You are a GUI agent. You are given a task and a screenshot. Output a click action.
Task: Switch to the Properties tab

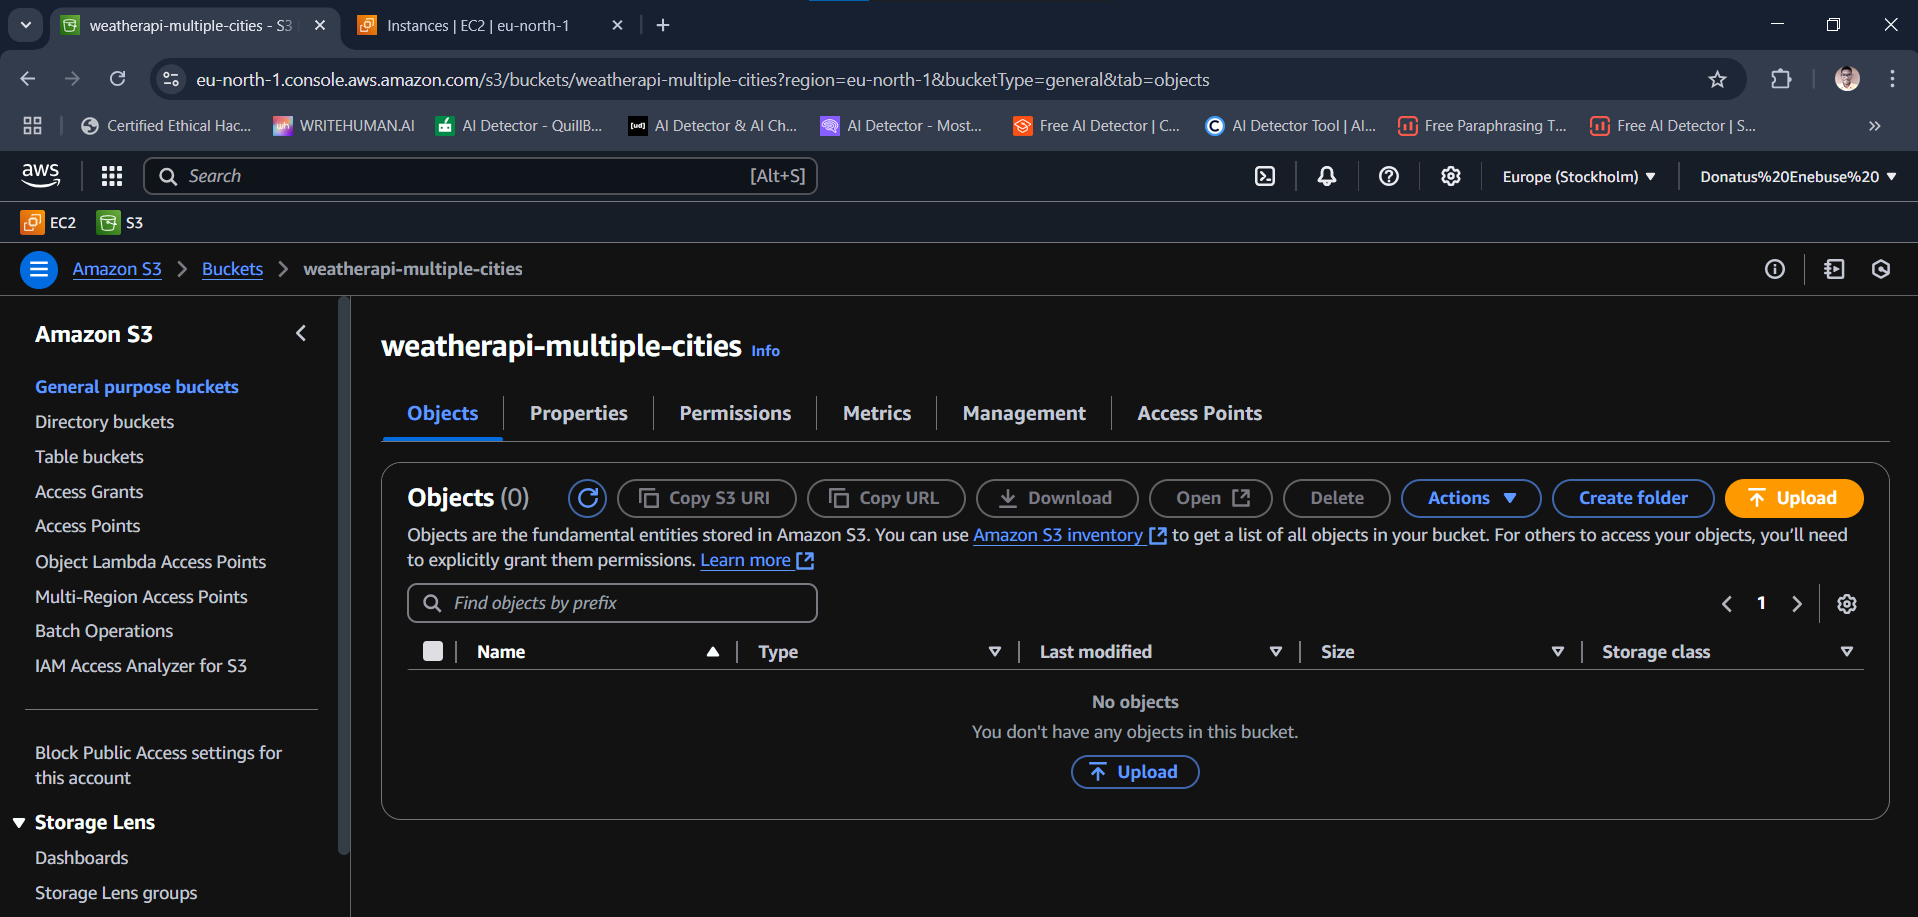point(579,413)
